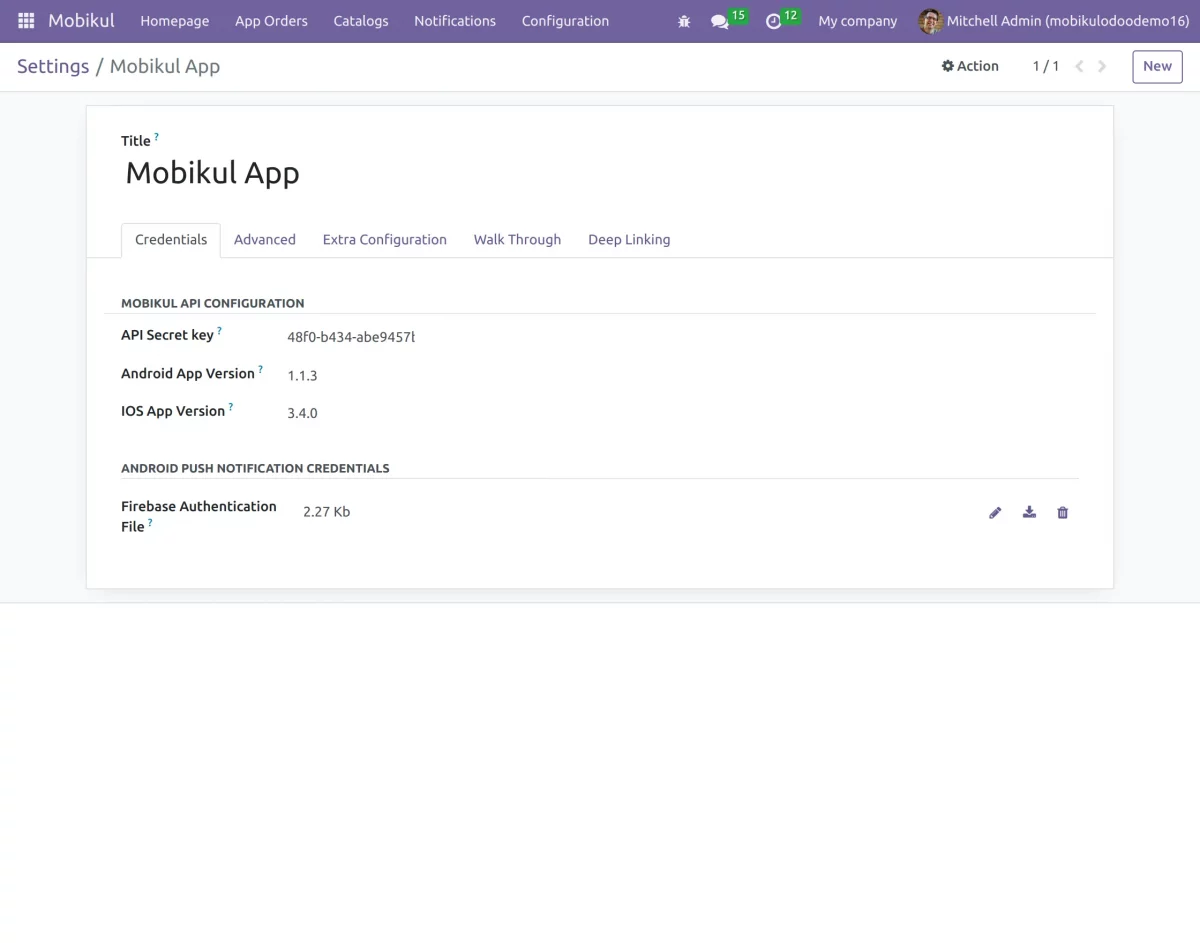This screenshot has height=943, width=1200.
Task: Navigate to previous record with left arrow
Action: coord(1078,66)
